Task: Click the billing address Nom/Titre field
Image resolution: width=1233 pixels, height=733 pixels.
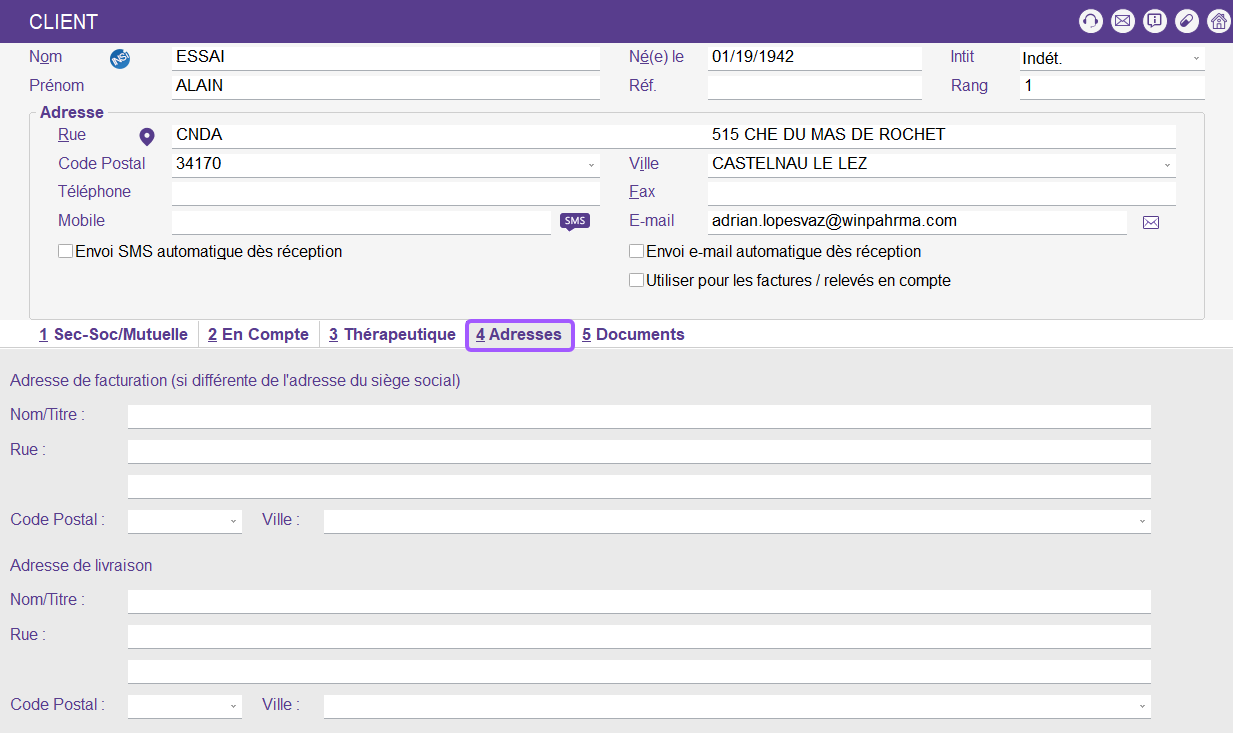Action: [x=639, y=416]
